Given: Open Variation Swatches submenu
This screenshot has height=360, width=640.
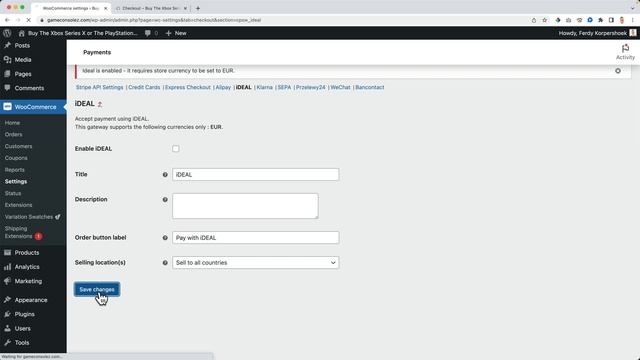Looking at the screenshot, I should 33,217.
